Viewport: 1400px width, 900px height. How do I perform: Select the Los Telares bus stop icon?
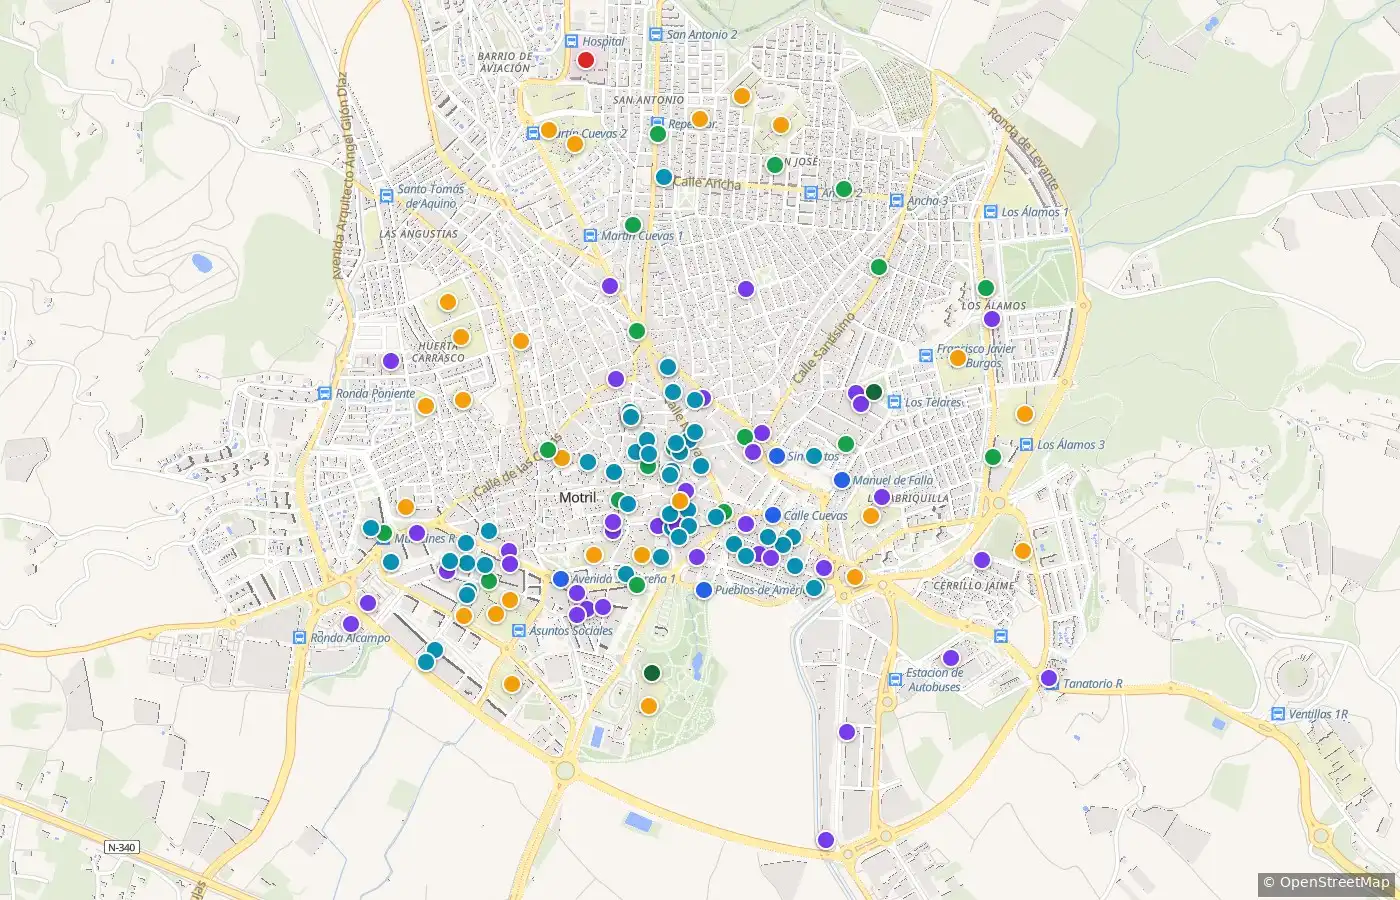(x=894, y=403)
